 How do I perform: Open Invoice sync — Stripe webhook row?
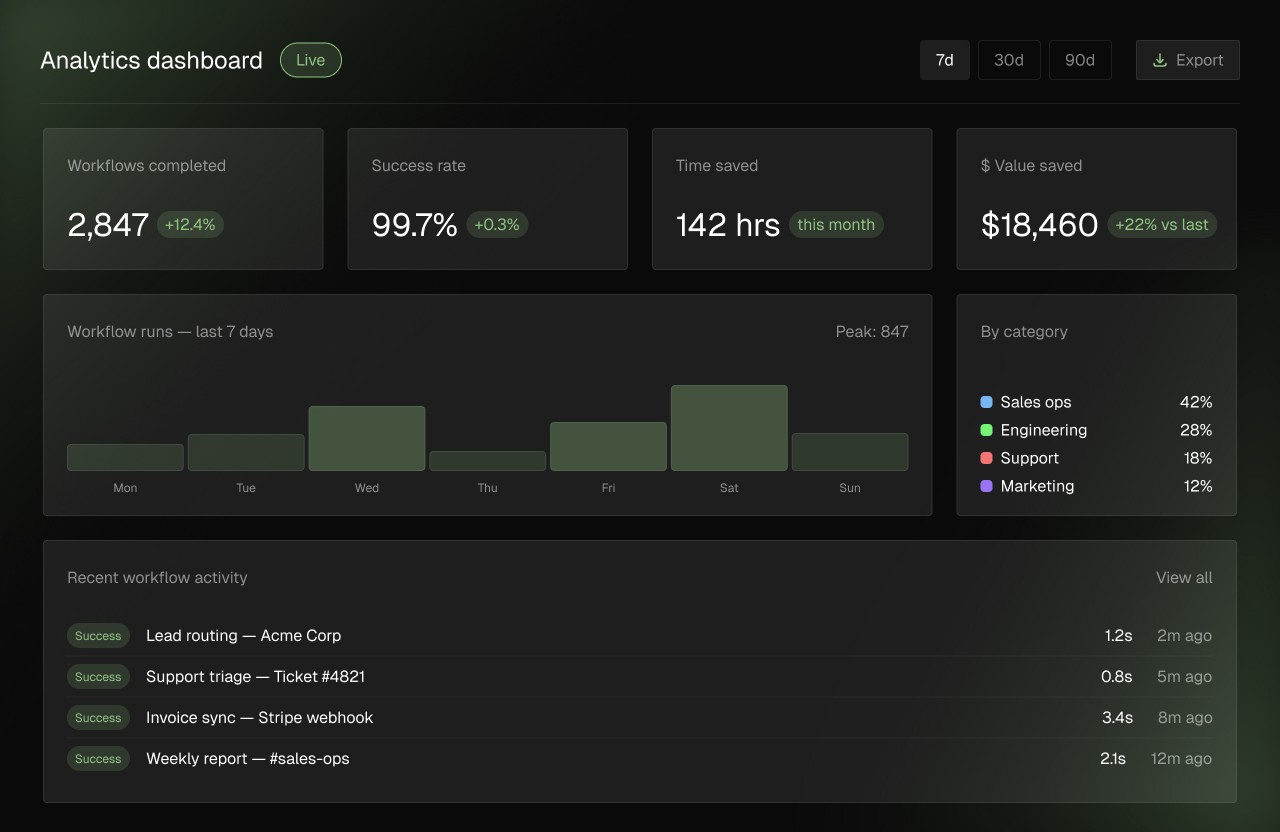coord(640,717)
